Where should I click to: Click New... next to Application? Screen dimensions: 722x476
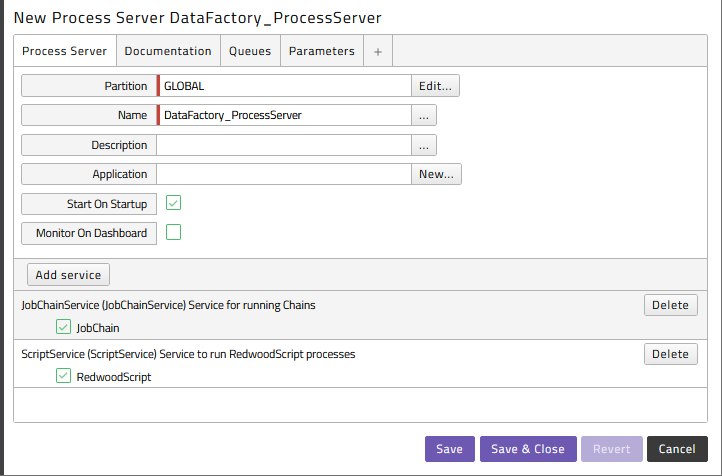[x=436, y=174]
